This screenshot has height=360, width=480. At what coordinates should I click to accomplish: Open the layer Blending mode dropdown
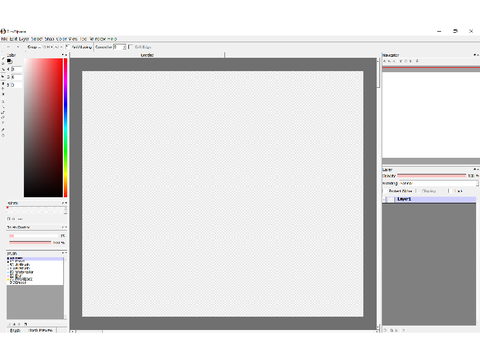point(439,183)
